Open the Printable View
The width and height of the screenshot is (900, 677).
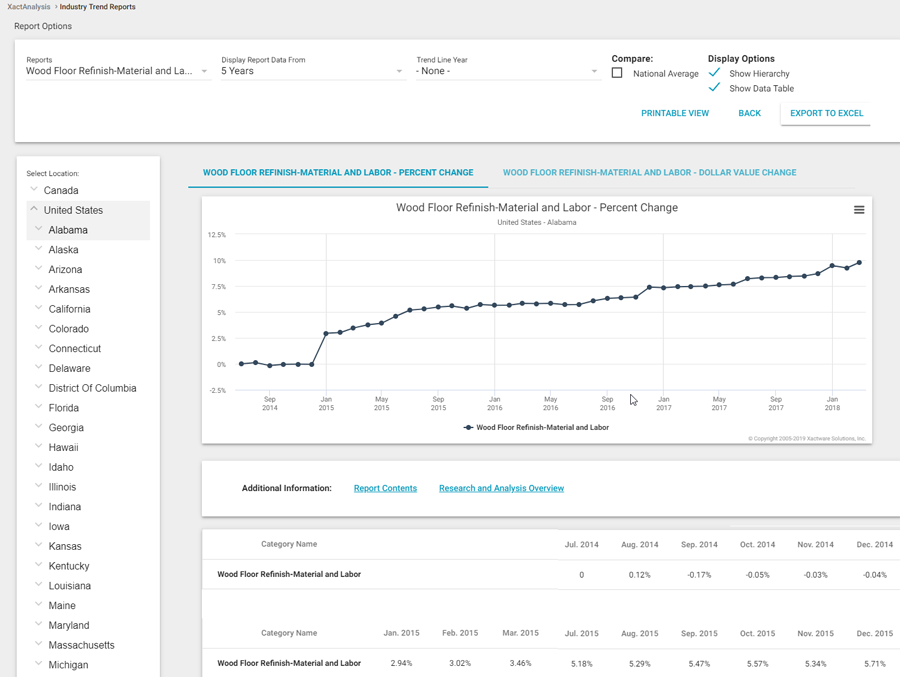click(x=675, y=113)
